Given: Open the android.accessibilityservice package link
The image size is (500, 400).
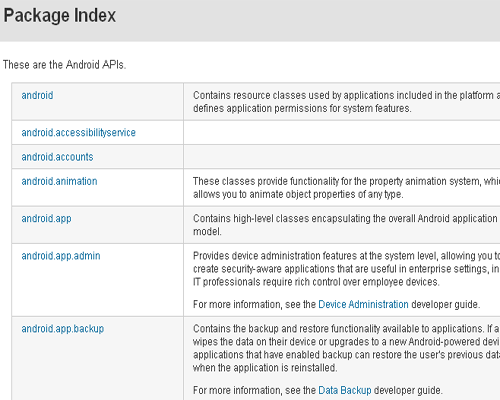Looking at the screenshot, I should pos(78,133).
